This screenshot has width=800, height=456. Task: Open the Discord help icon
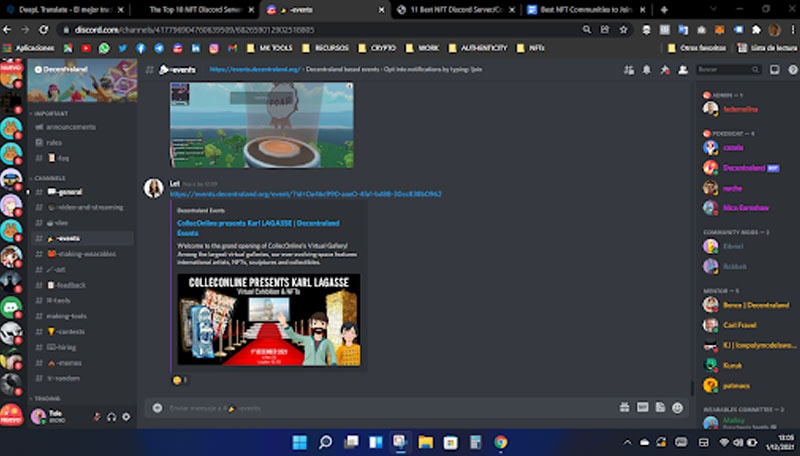click(x=792, y=69)
